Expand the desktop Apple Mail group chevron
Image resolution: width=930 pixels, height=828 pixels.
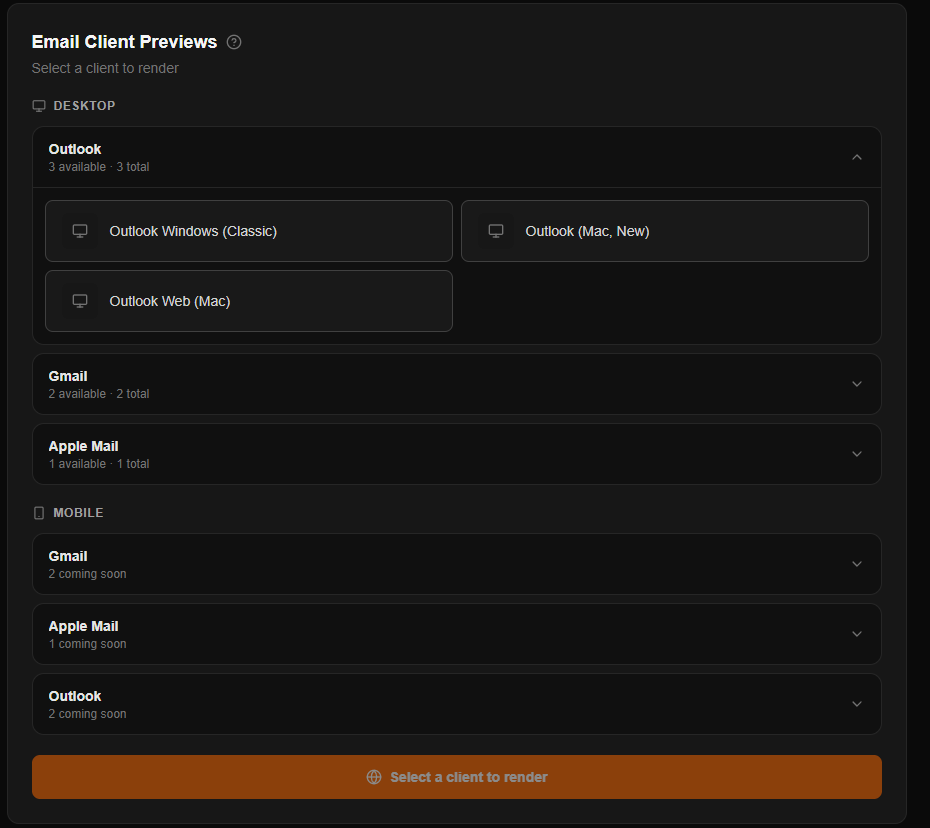pyautogui.click(x=856, y=454)
